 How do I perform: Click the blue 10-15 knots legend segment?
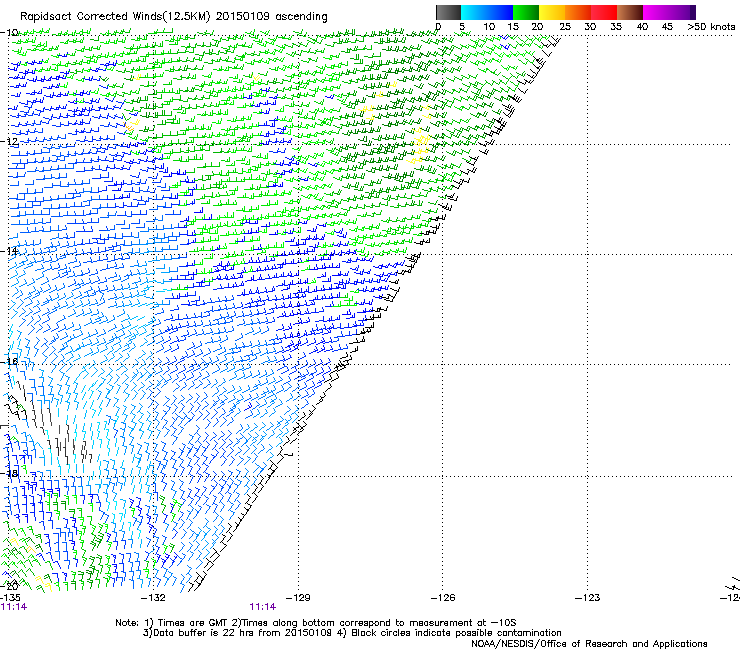(x=500, y=12)
